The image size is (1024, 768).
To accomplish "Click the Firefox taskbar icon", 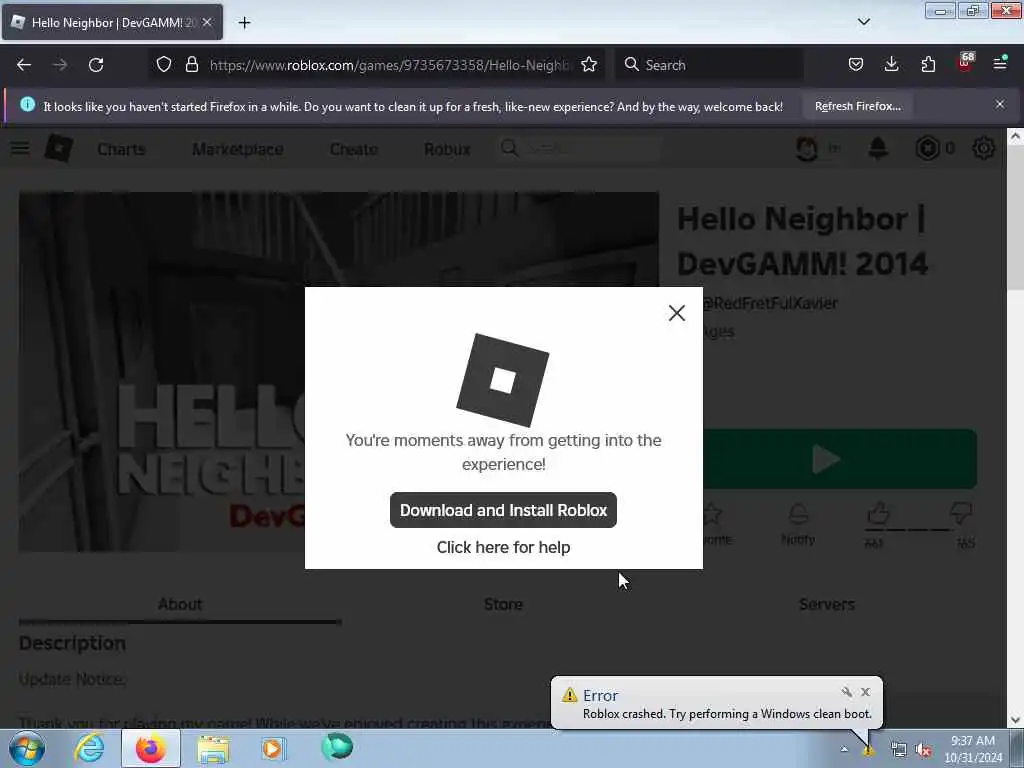I will pos(151,748).
